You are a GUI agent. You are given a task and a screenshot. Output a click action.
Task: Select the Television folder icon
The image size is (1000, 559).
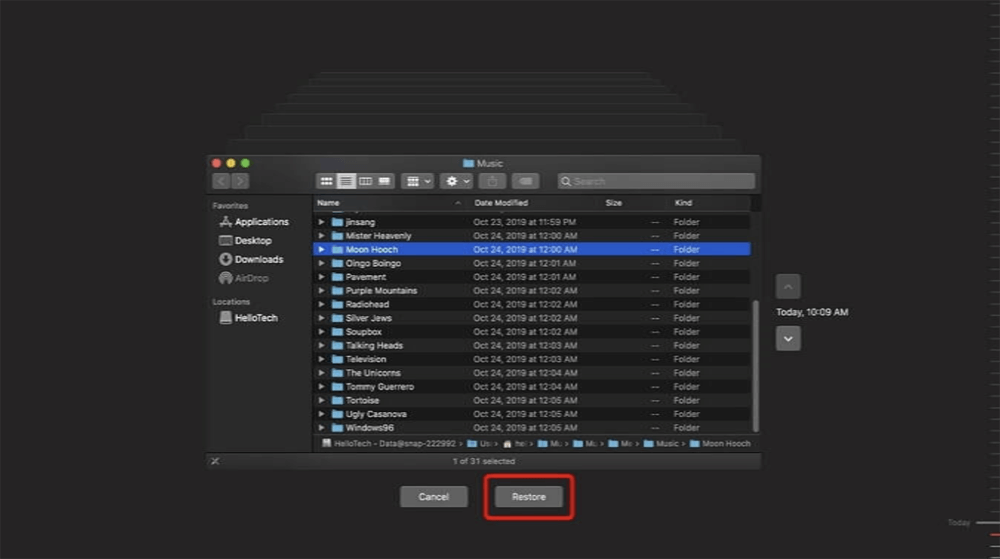pos(337,359)
